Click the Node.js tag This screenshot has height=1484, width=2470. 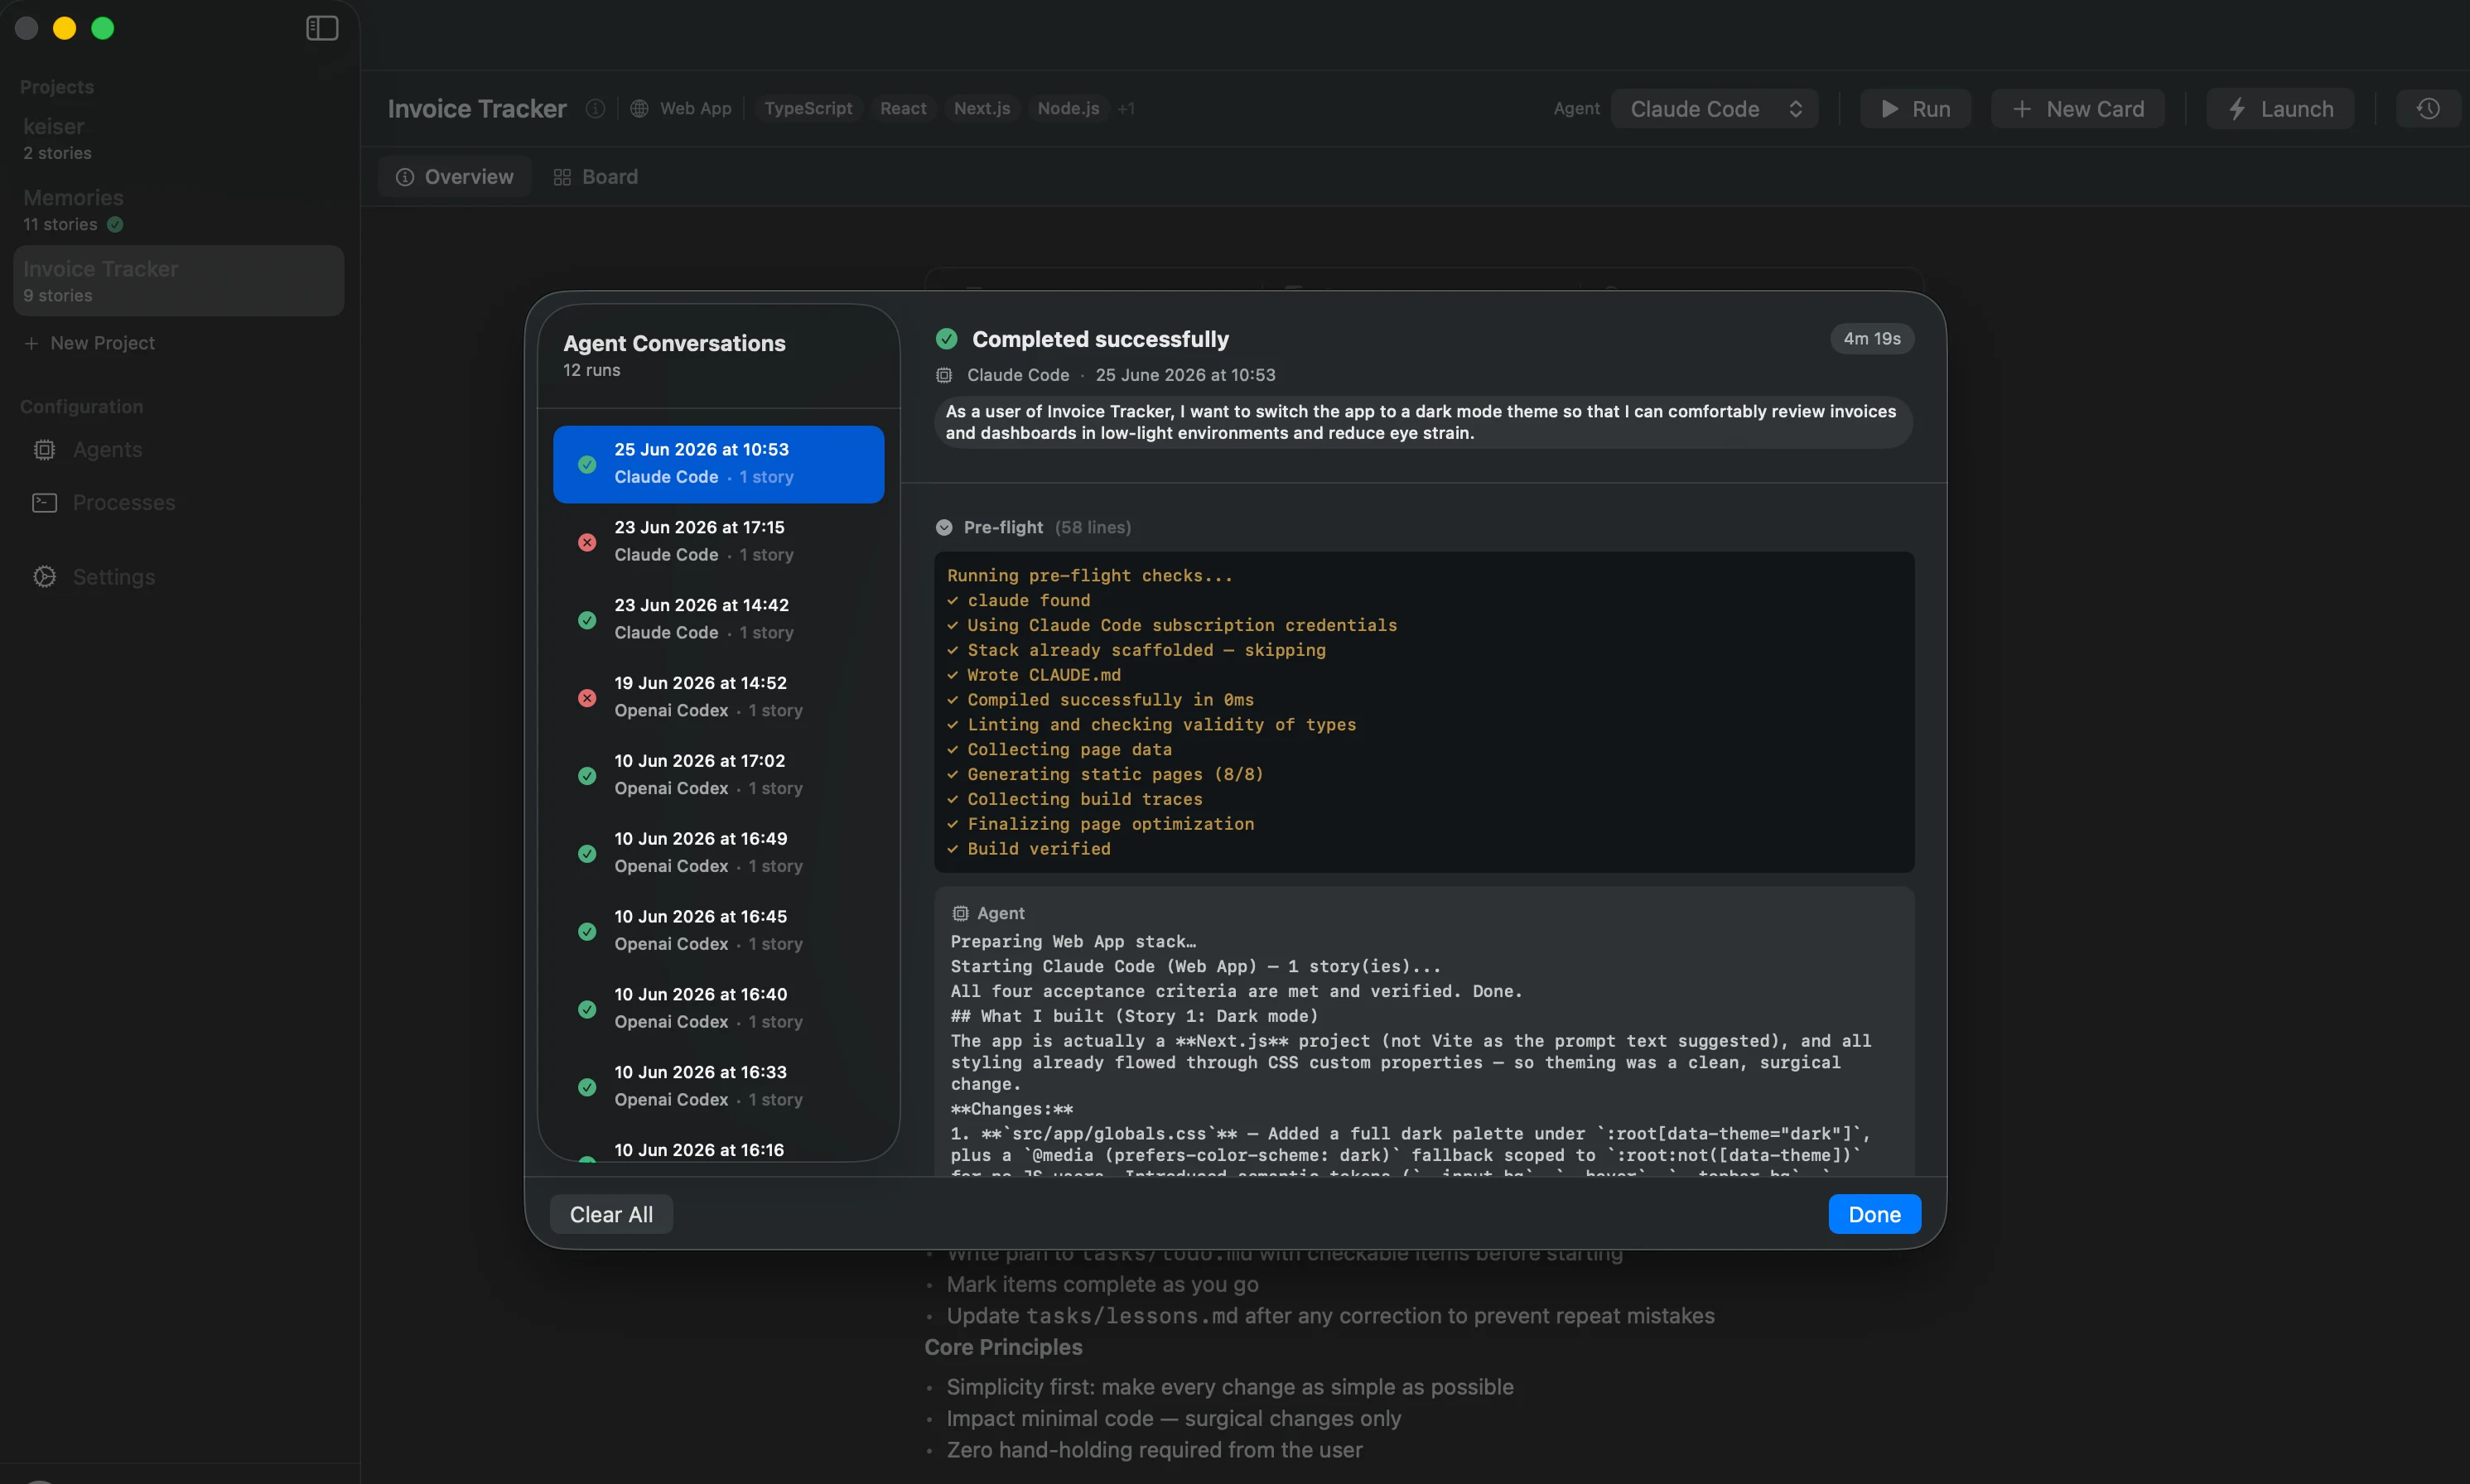[1068, 108]
